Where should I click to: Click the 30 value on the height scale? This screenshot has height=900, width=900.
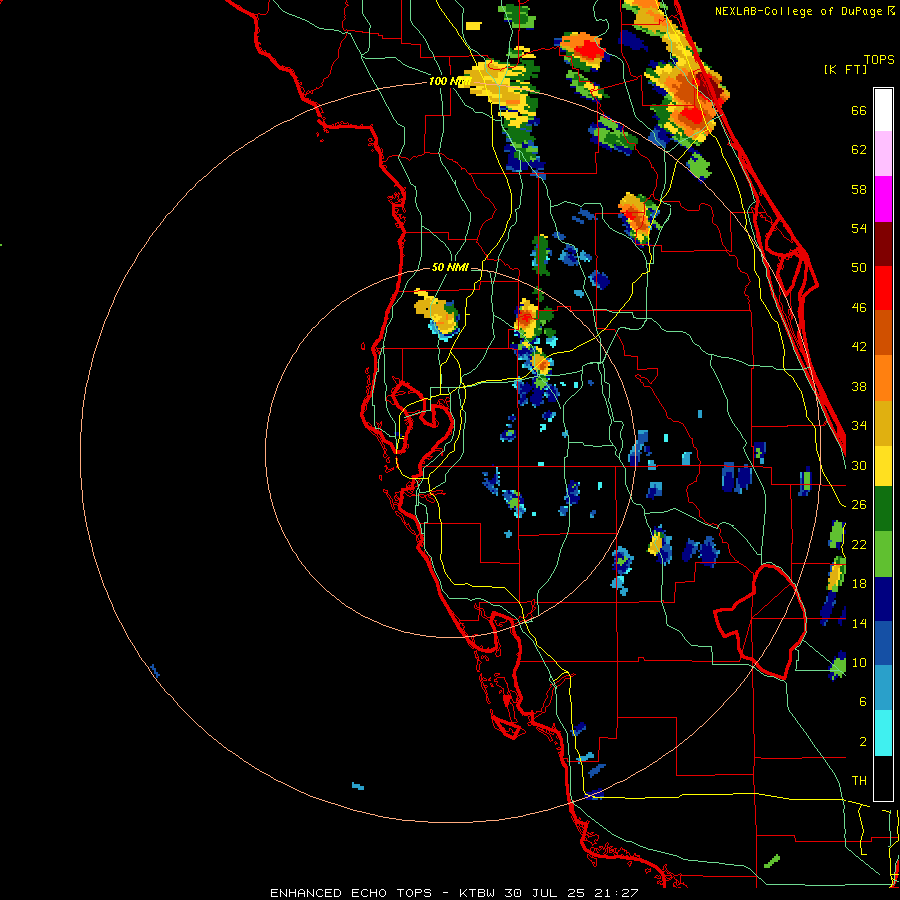(859, 465)
